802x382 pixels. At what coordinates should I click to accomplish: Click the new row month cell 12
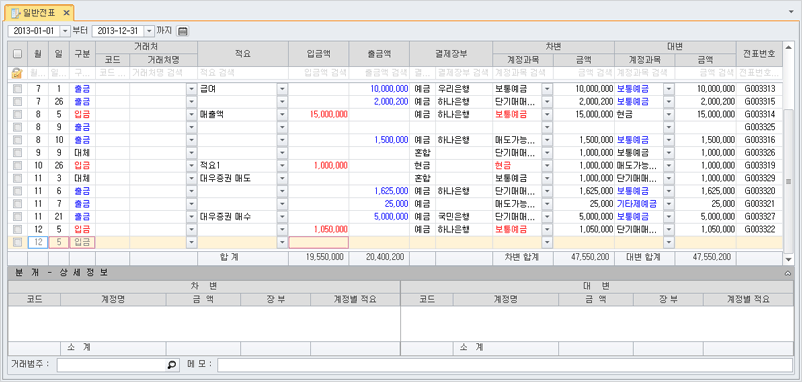(38, 242)
